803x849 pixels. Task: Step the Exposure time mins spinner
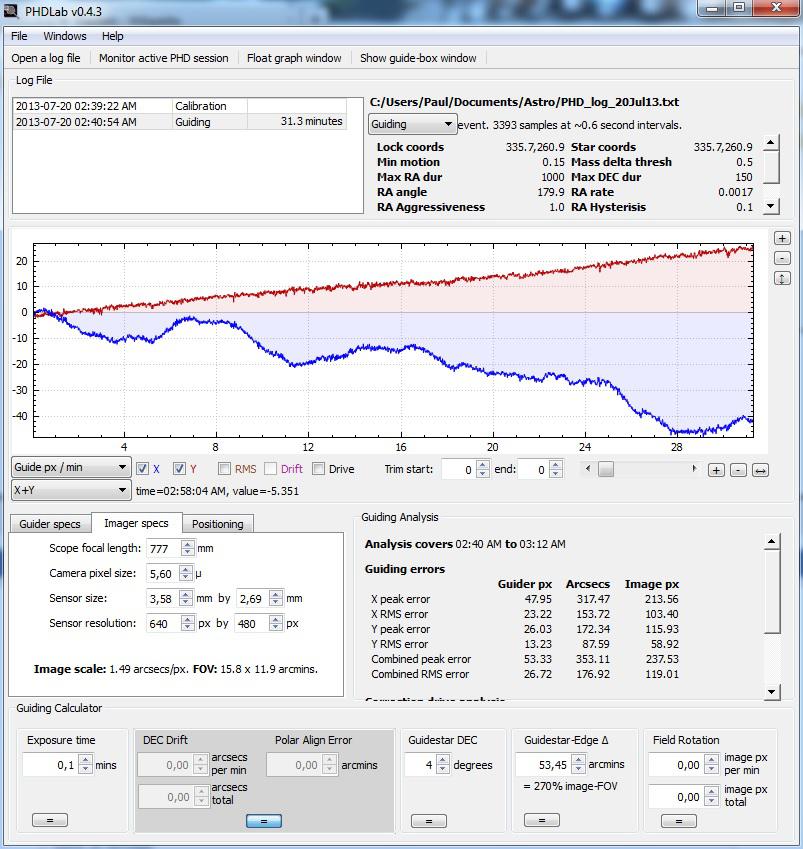point(86,765)
